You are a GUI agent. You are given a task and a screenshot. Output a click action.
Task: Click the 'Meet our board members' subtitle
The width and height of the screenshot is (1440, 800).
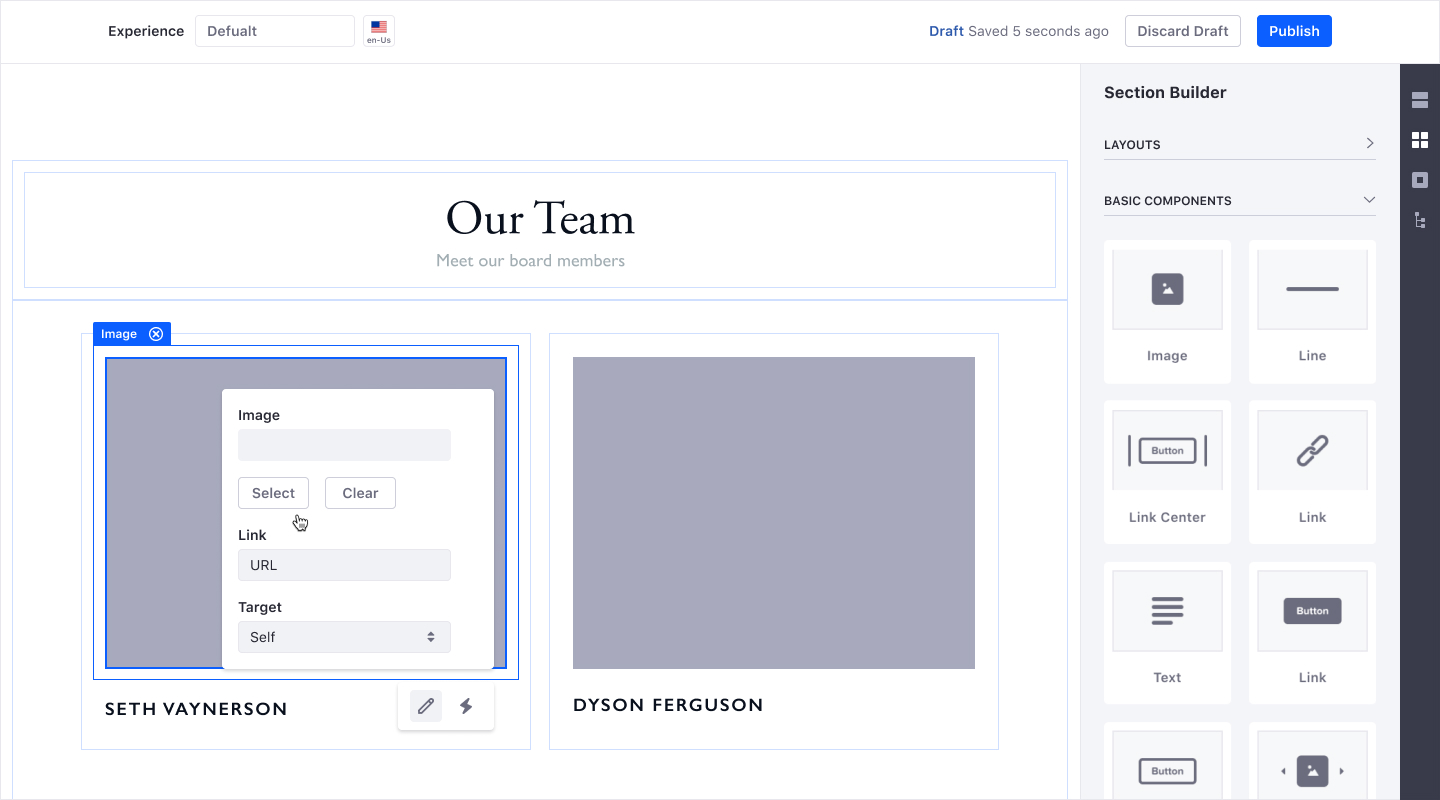click(530, 261)
